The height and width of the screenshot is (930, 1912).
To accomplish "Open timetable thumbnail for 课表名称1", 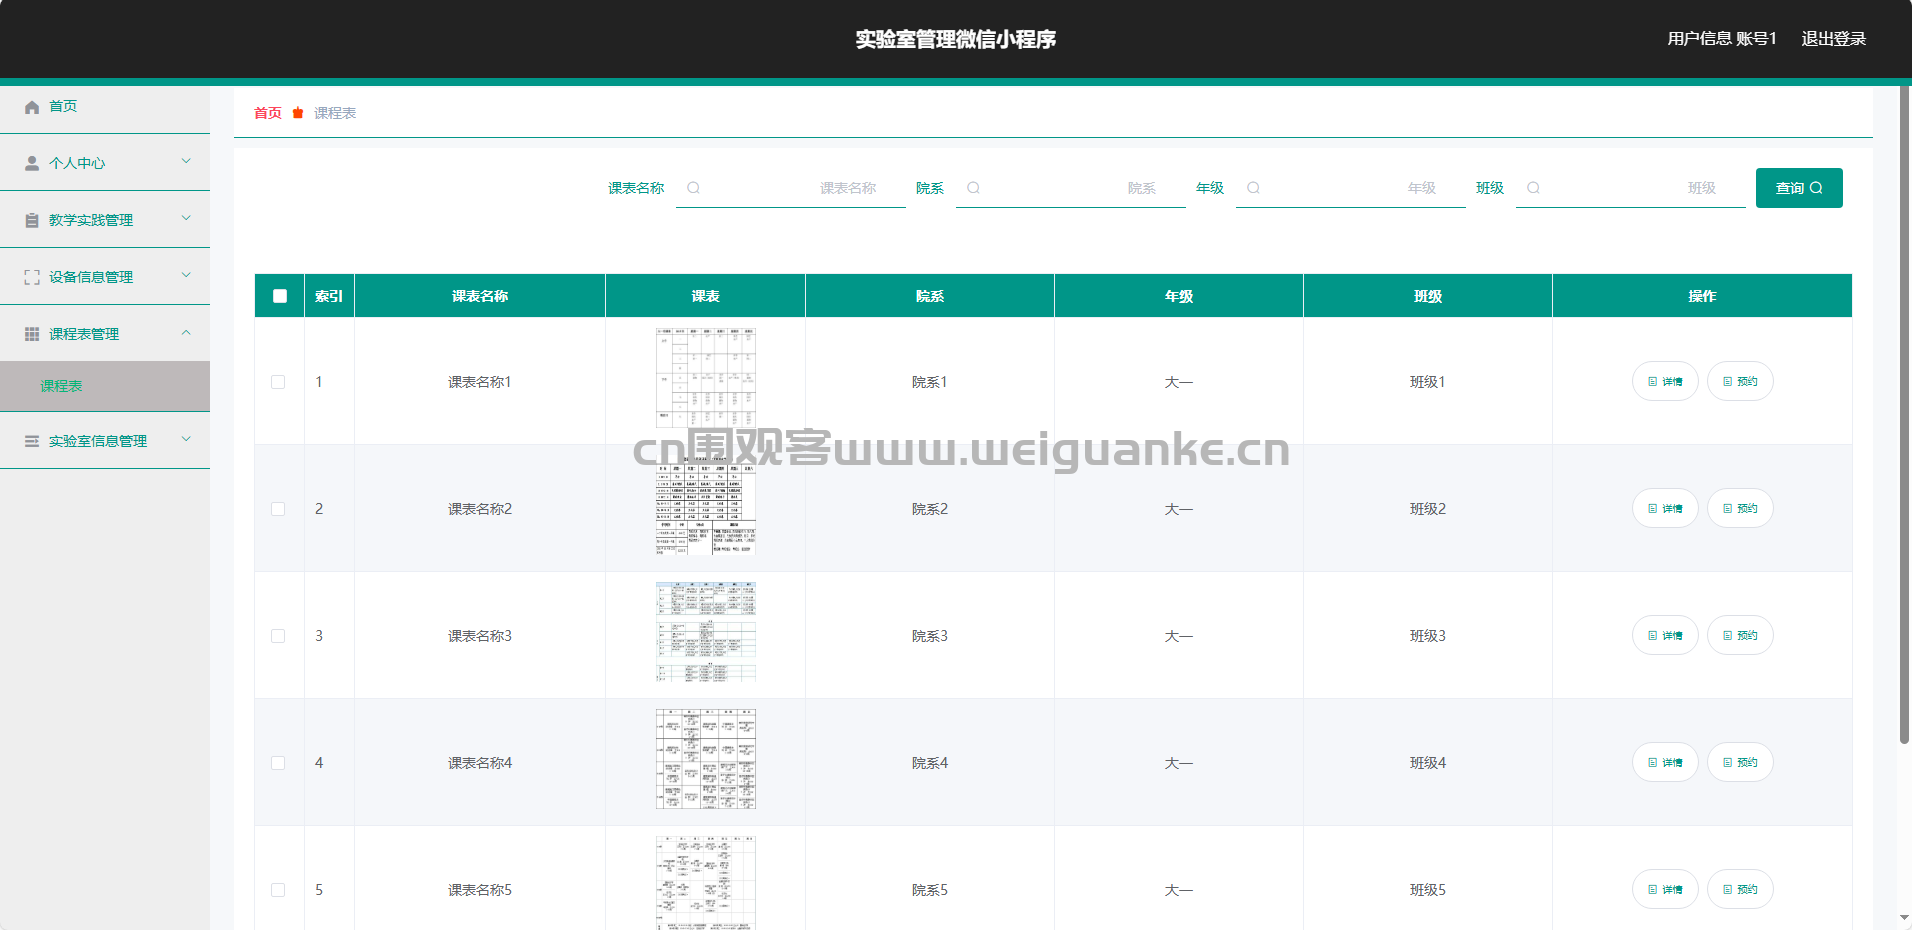I will (x=706, y=377).
